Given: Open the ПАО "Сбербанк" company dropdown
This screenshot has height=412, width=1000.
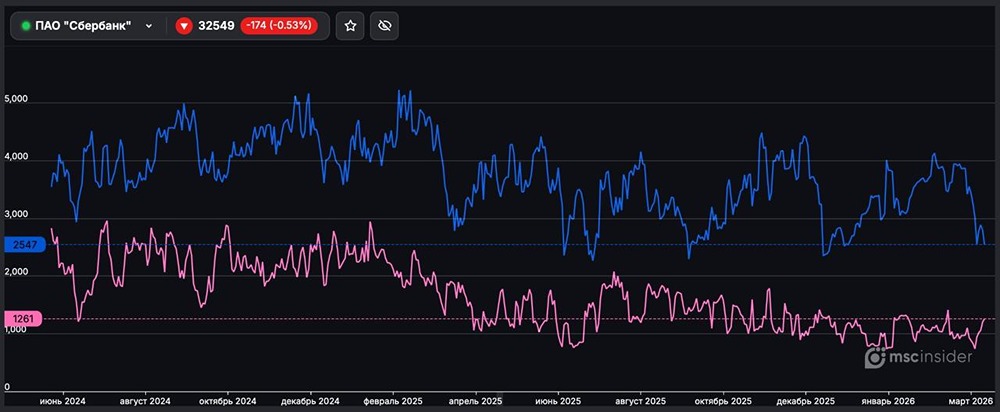Looking at the screenshot, I should pyautogui.click(x=87, y=26).
